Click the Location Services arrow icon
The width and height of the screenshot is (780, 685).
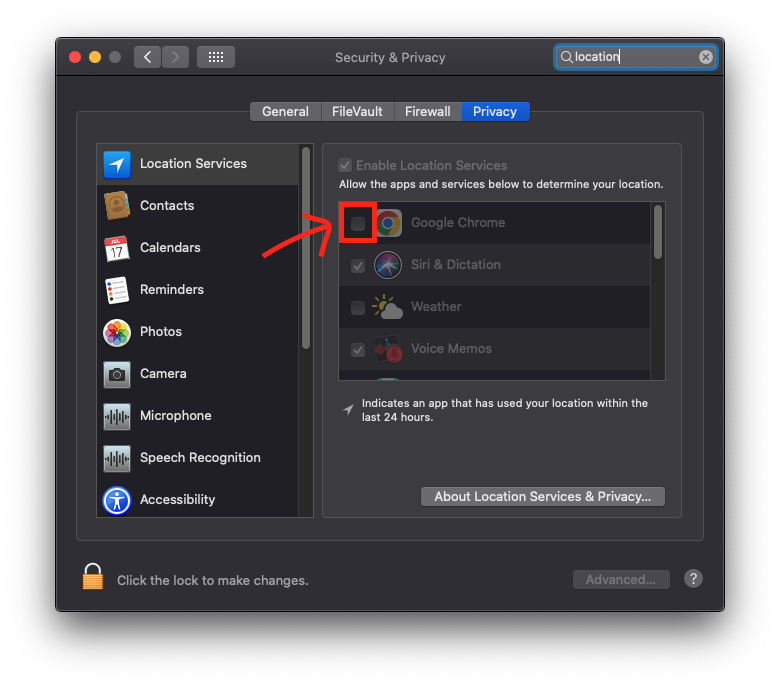click(x=117, y=164)
